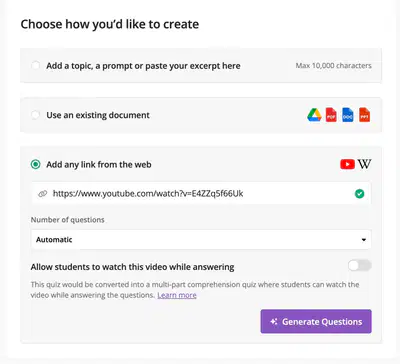400x364 pixels.
Task: Click the PPT file icon
Action: 365,115
